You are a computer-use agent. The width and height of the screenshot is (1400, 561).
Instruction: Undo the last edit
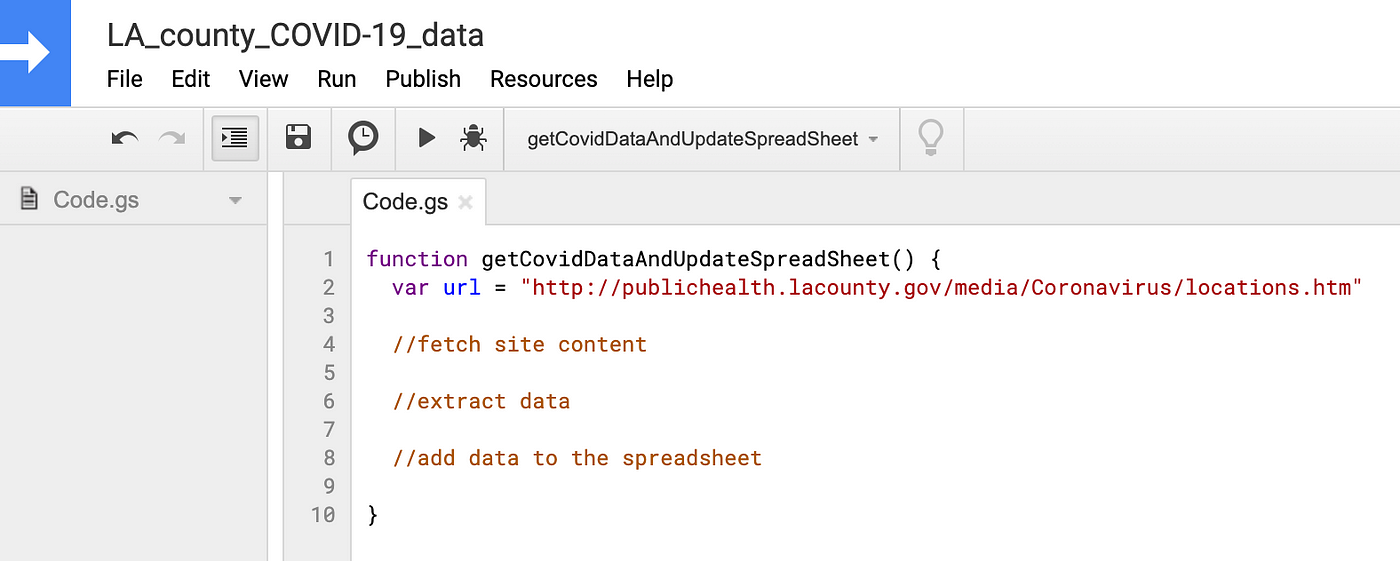point(125,138)
